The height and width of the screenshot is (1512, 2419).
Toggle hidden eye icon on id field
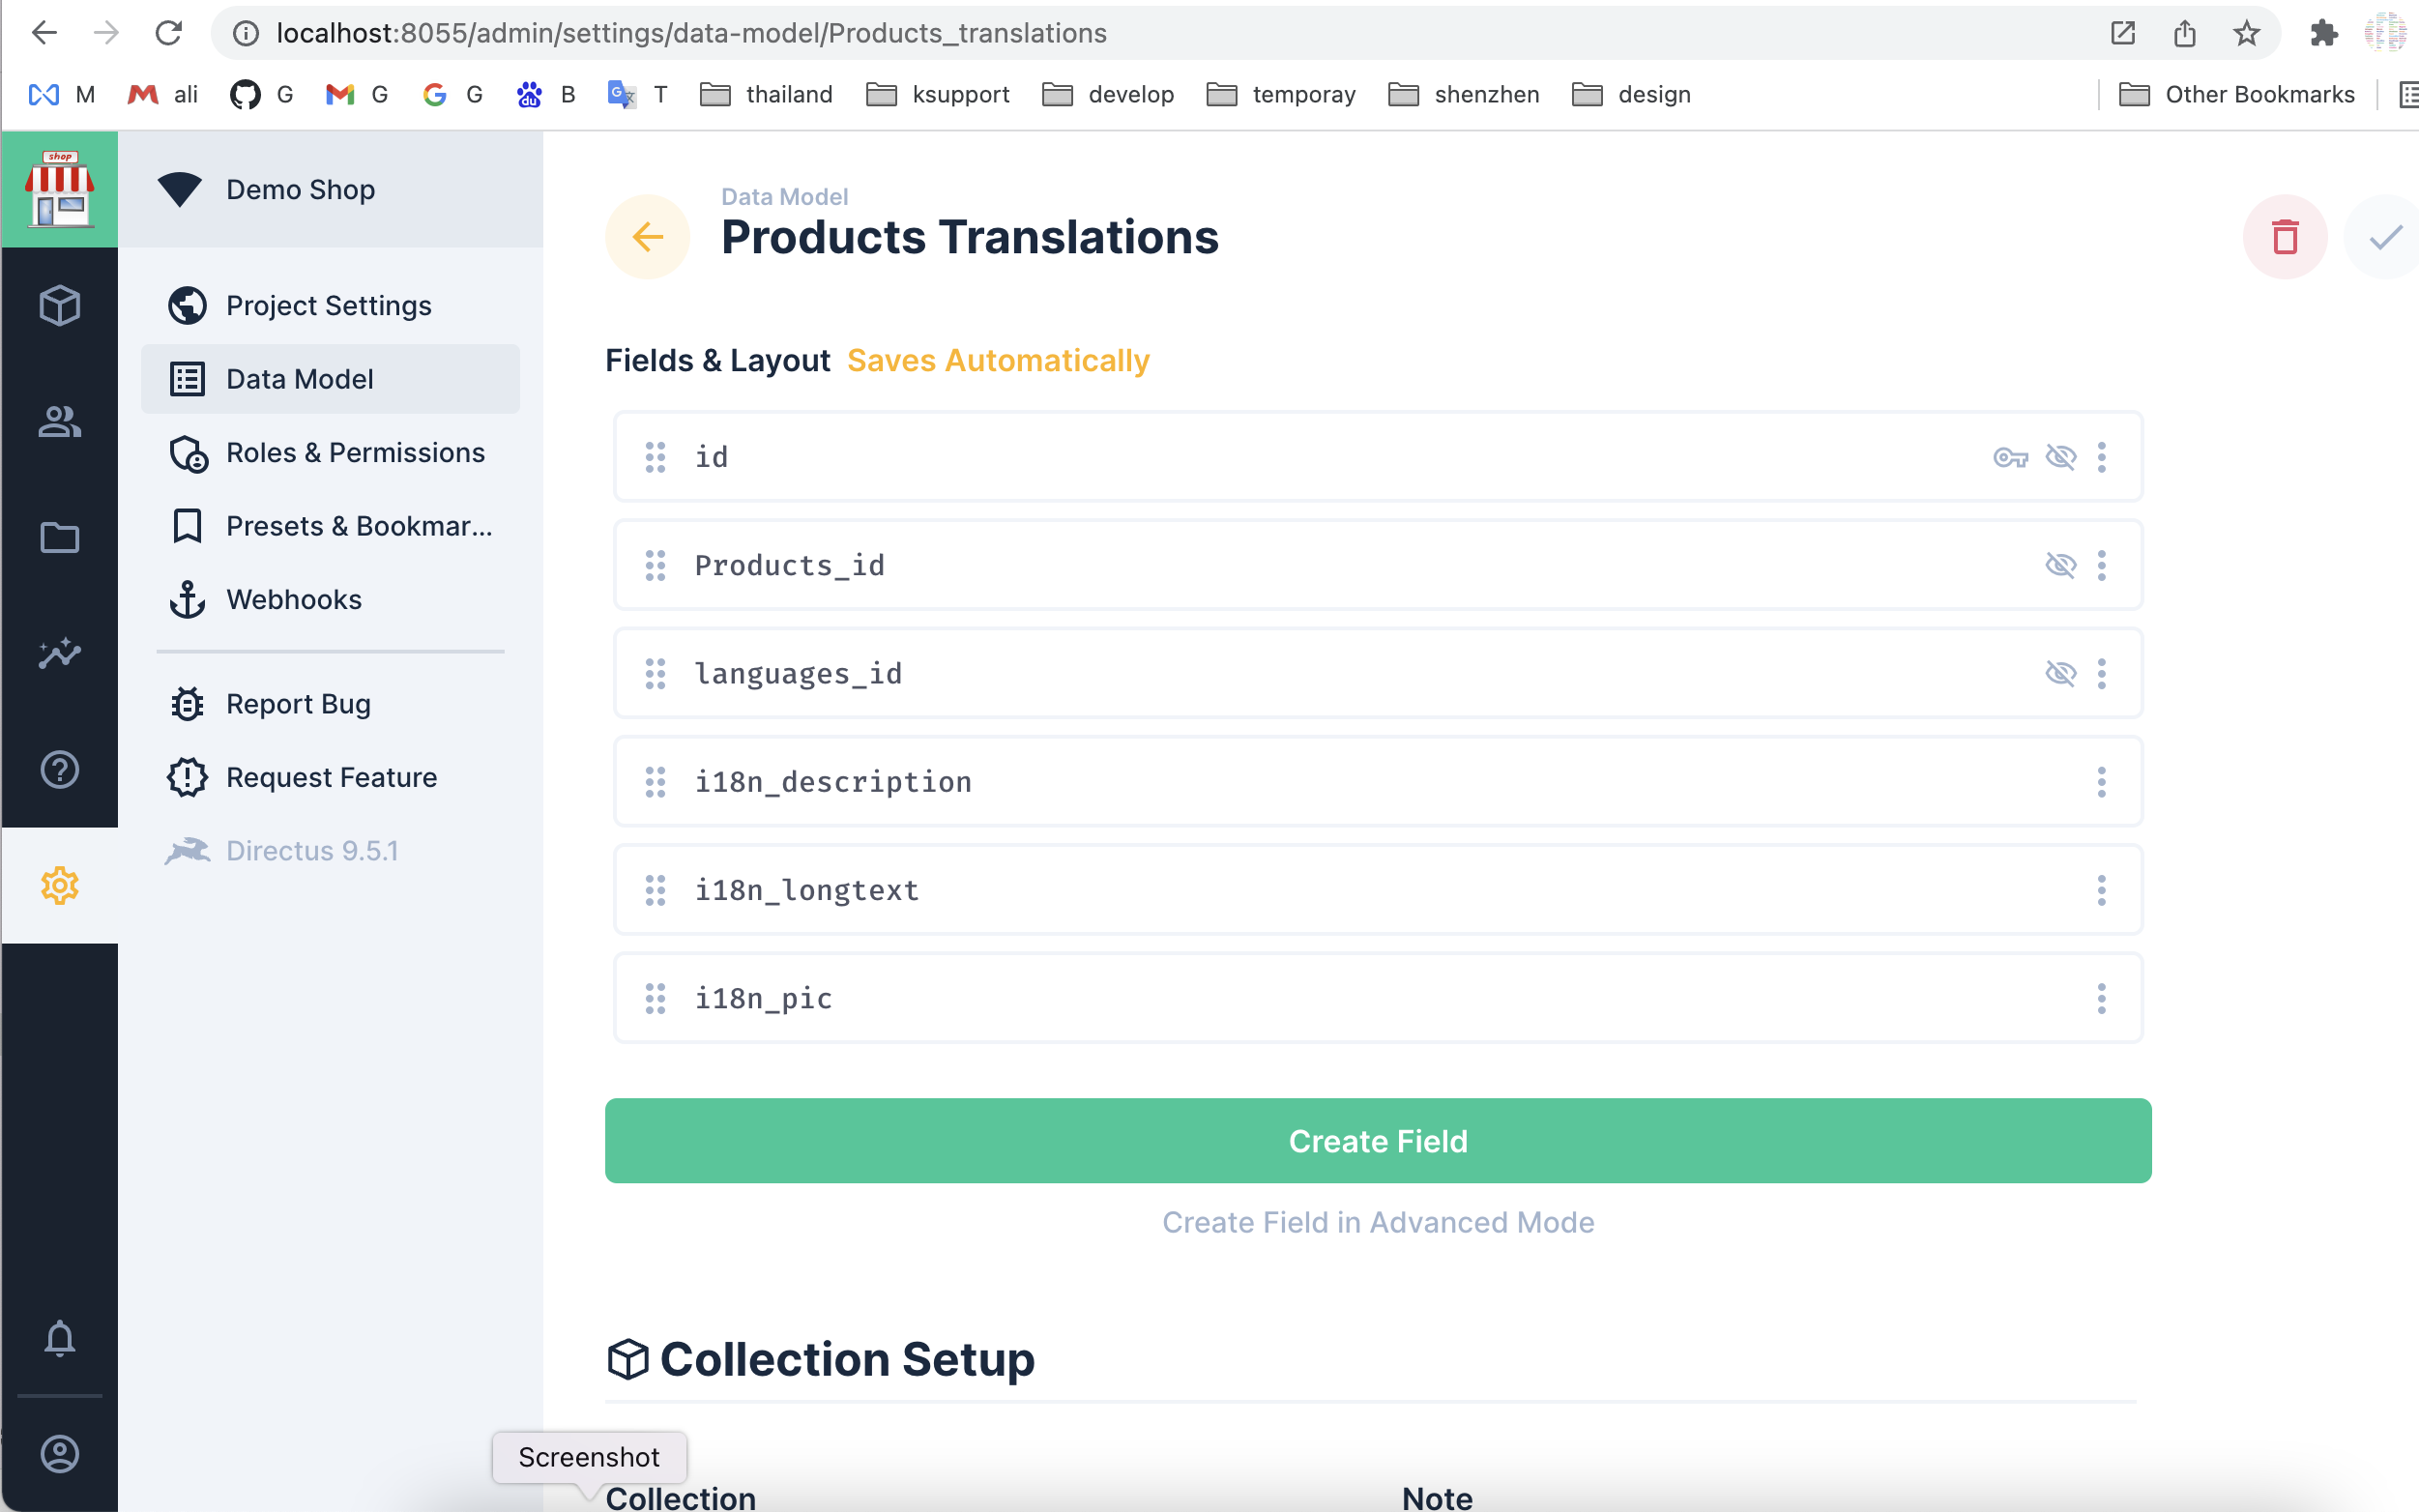point(2060,457)
